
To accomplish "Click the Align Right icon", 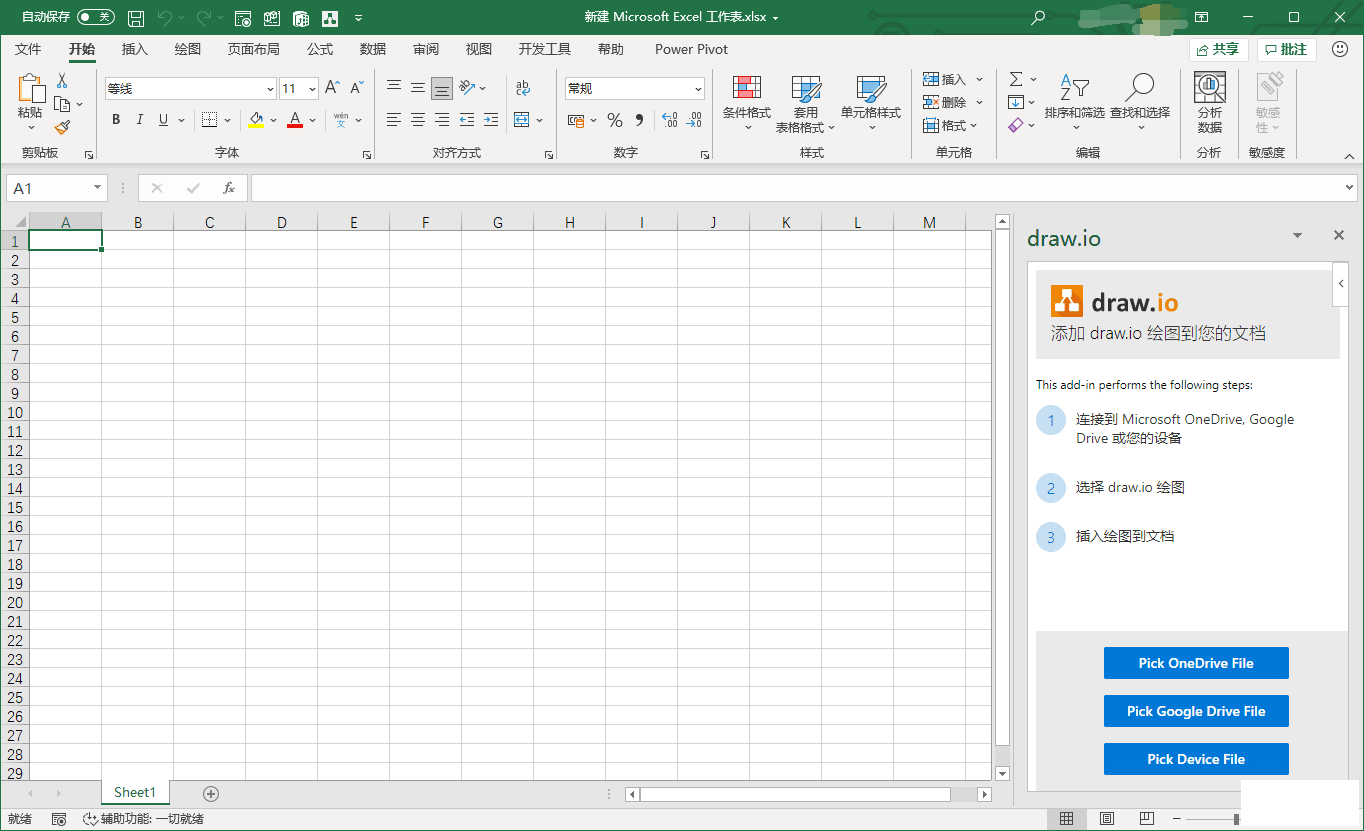I will [442, 120].
